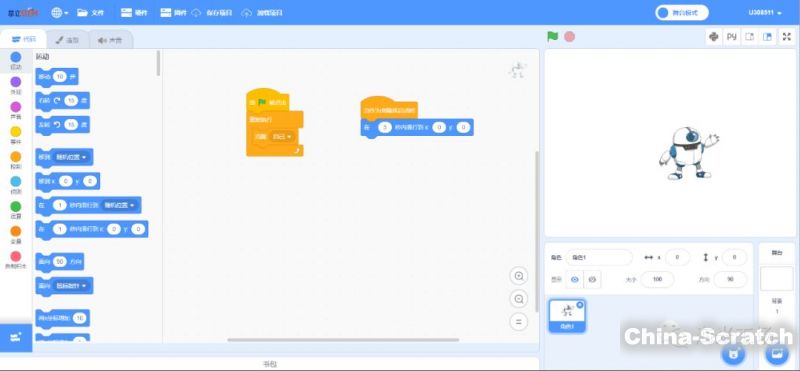Zoom out the code workspace
Screen dimensions: 800x371
(x=519, y=299)
